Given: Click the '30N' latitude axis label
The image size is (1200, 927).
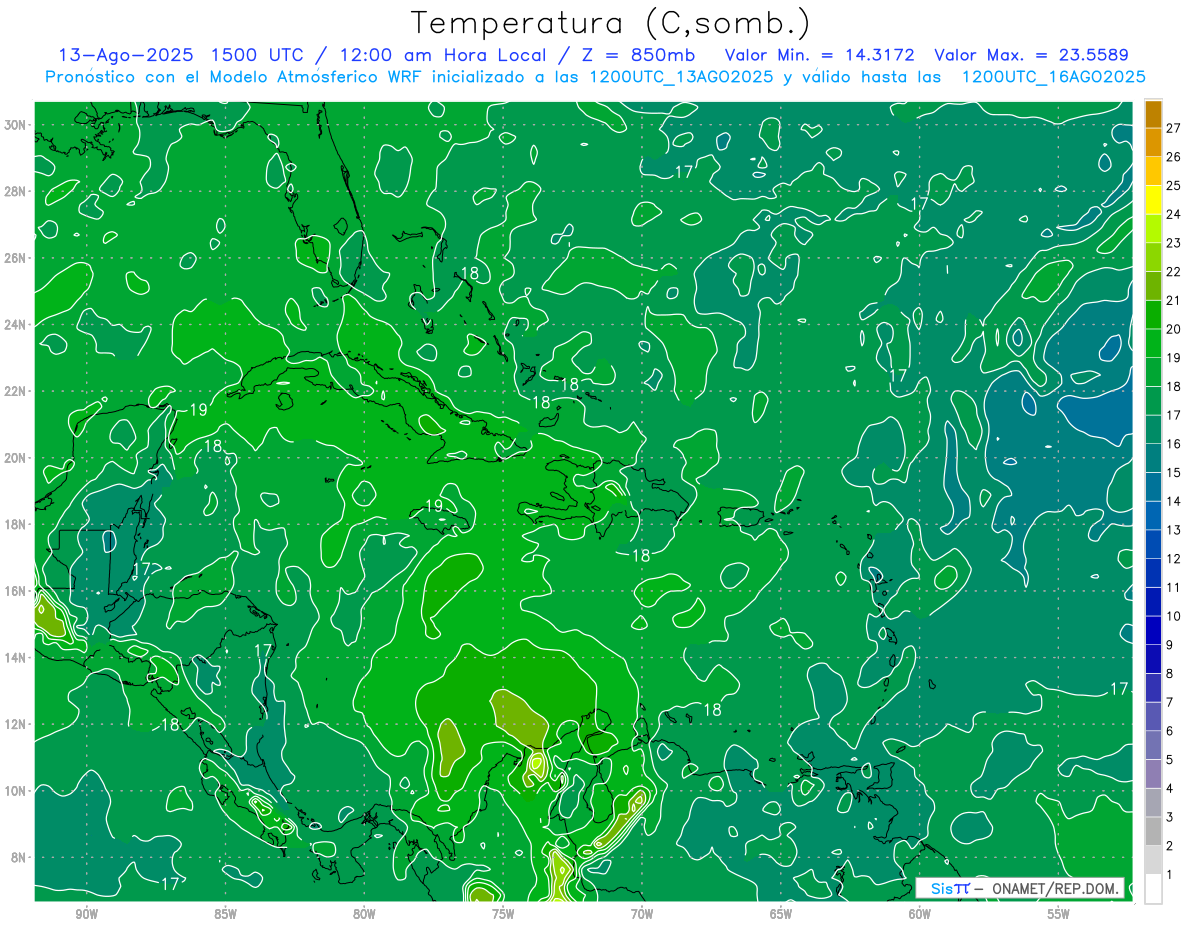Looking at the screenshot, I should coord(15,125).
